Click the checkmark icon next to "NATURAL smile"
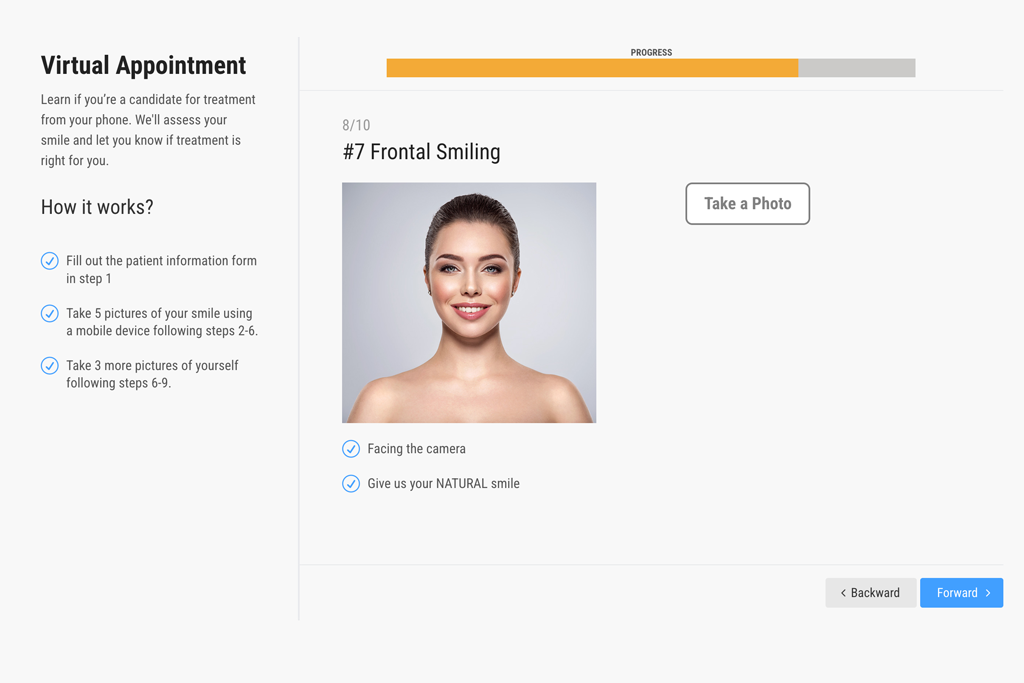 coord(351,484)
